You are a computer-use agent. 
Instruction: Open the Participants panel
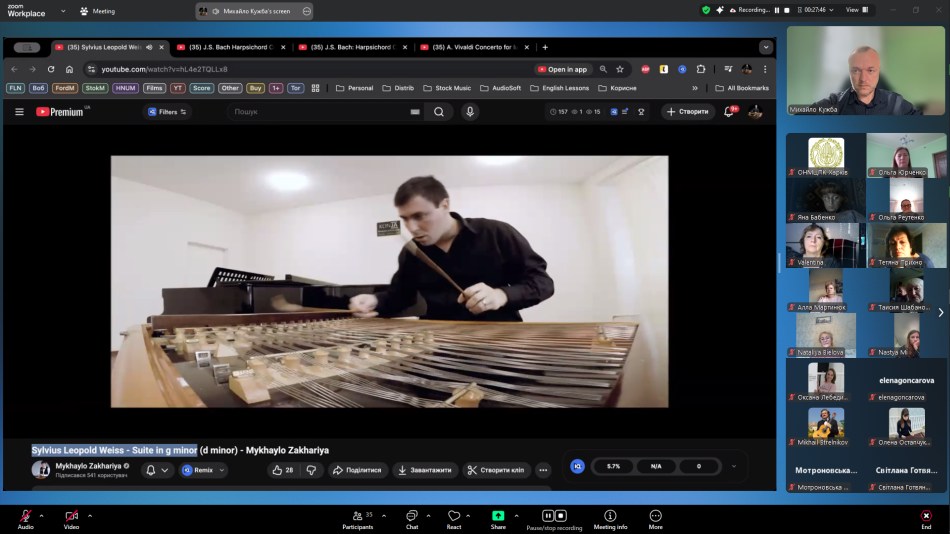pyautogui.click(x=357, y=516)
